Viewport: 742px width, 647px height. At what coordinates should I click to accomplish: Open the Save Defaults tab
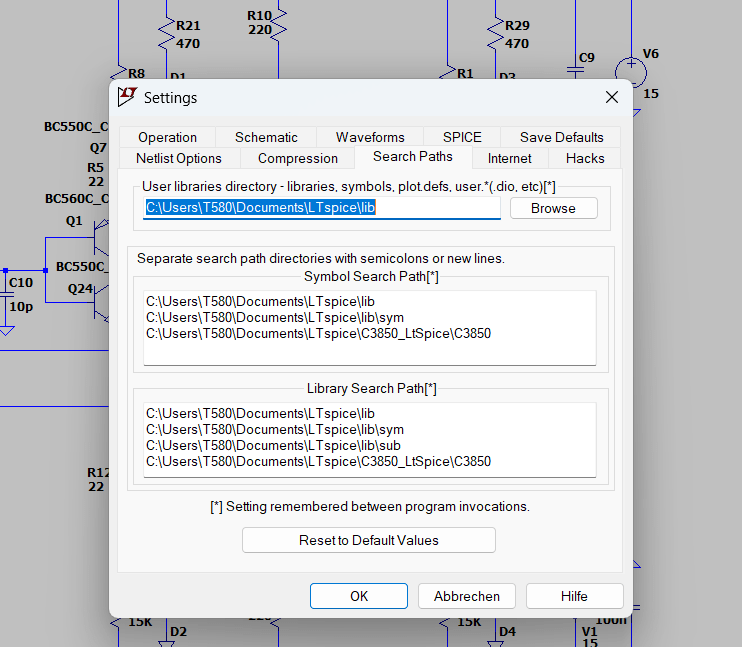(561, 137)
